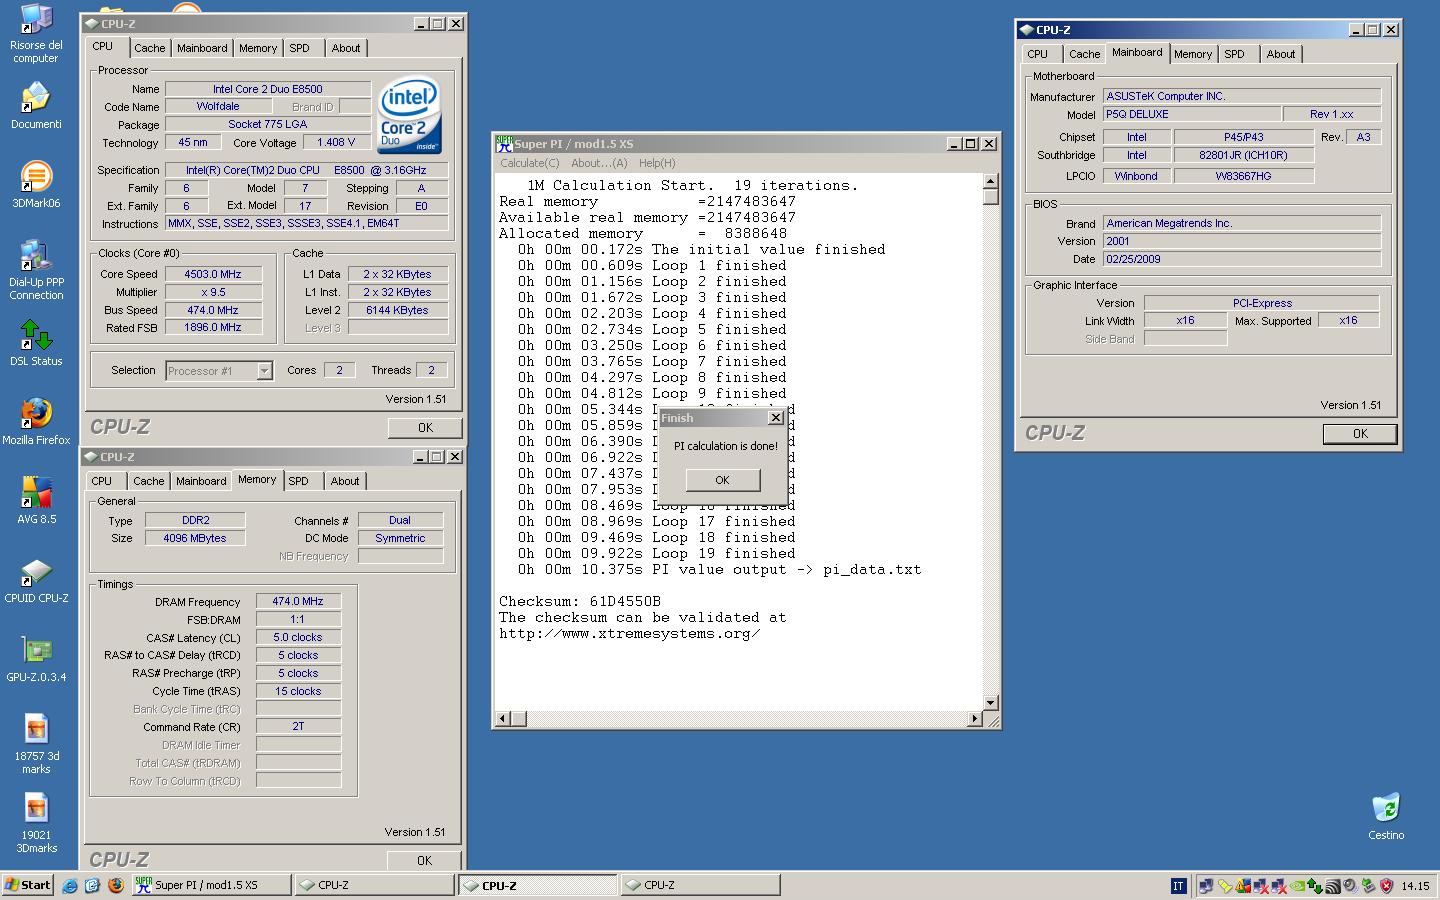Open the Calculate(C) menu in Super PI
Screen dimensions: 1440x900
click(x=530, y=163)
